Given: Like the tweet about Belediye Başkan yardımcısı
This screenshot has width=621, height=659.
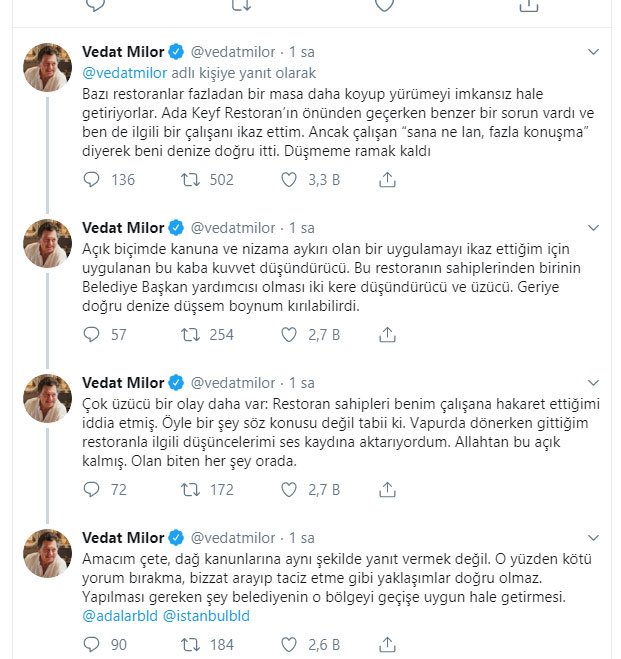Looking at the screenshot, I should click(289, 335).
